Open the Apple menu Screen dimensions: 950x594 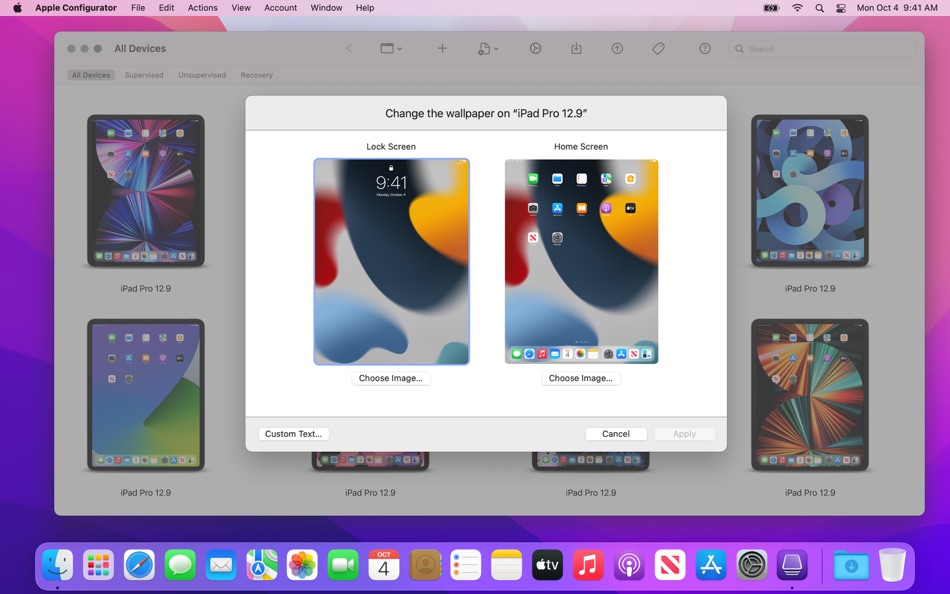[18, 8]
